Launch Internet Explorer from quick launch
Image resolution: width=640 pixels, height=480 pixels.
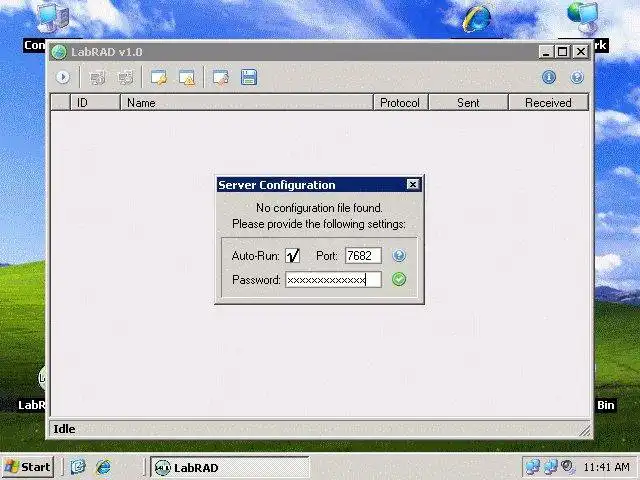104,467
